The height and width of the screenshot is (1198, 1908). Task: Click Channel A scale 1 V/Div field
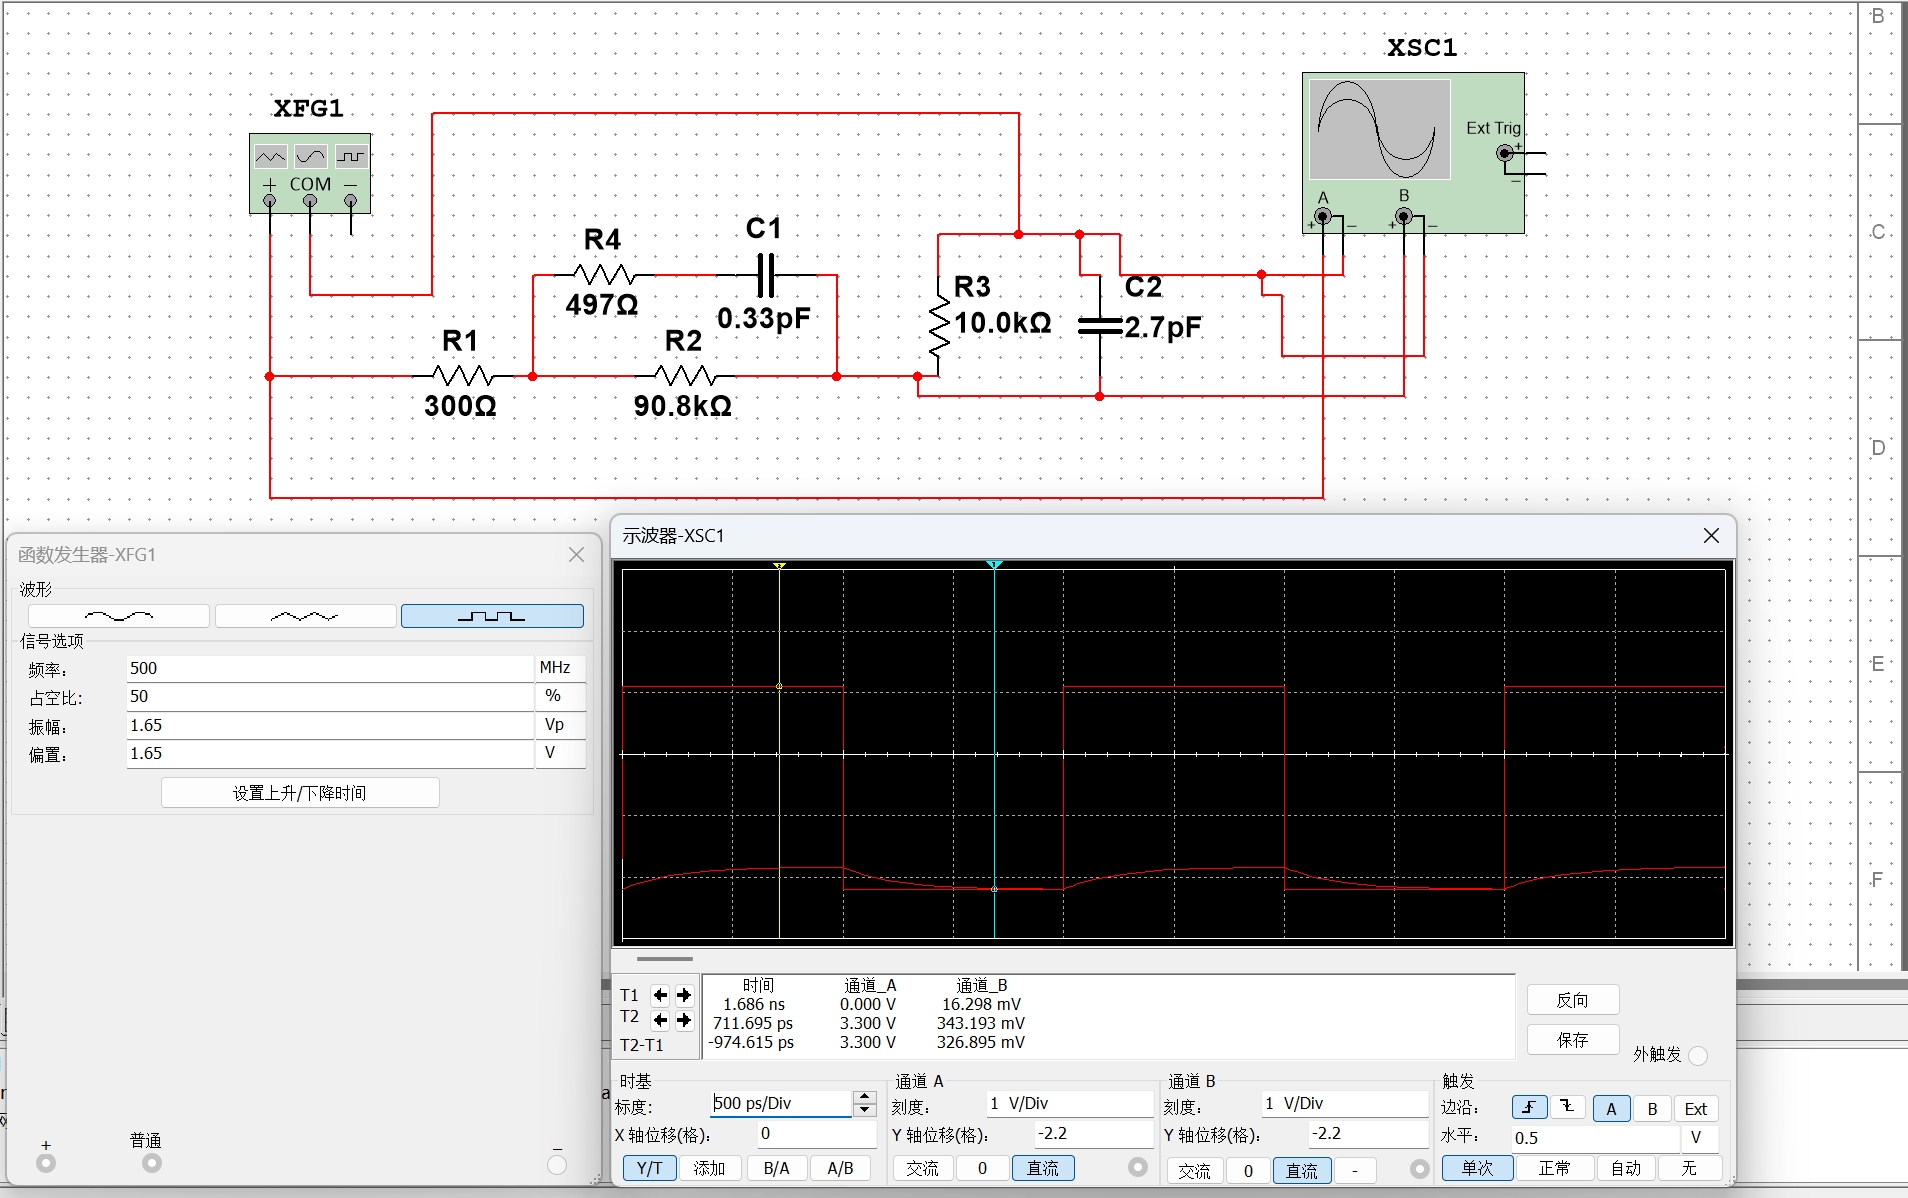click(1069, 1103)
